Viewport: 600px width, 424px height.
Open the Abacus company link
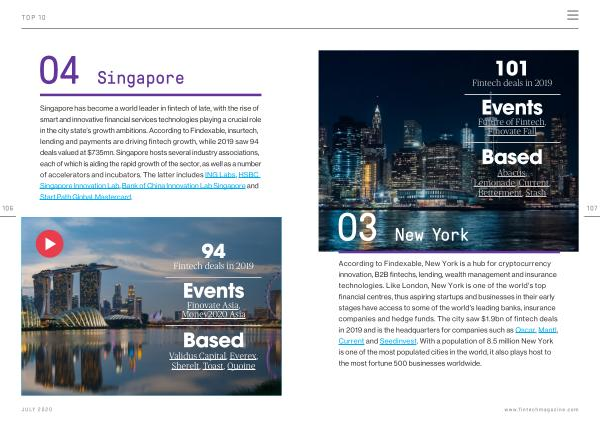[511, 172]
